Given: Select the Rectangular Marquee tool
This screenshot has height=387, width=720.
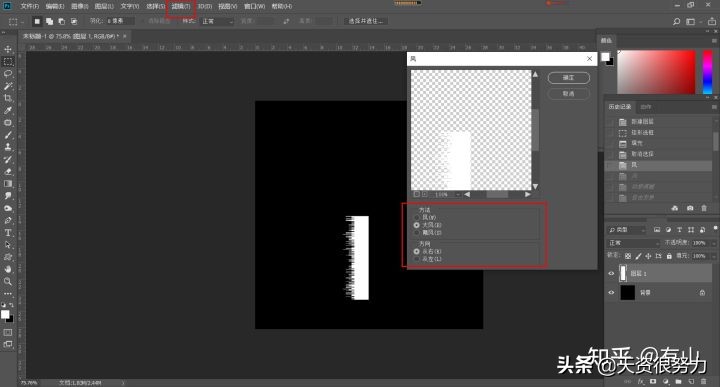Looking at the screenshot, I should (x=8, y=62).
